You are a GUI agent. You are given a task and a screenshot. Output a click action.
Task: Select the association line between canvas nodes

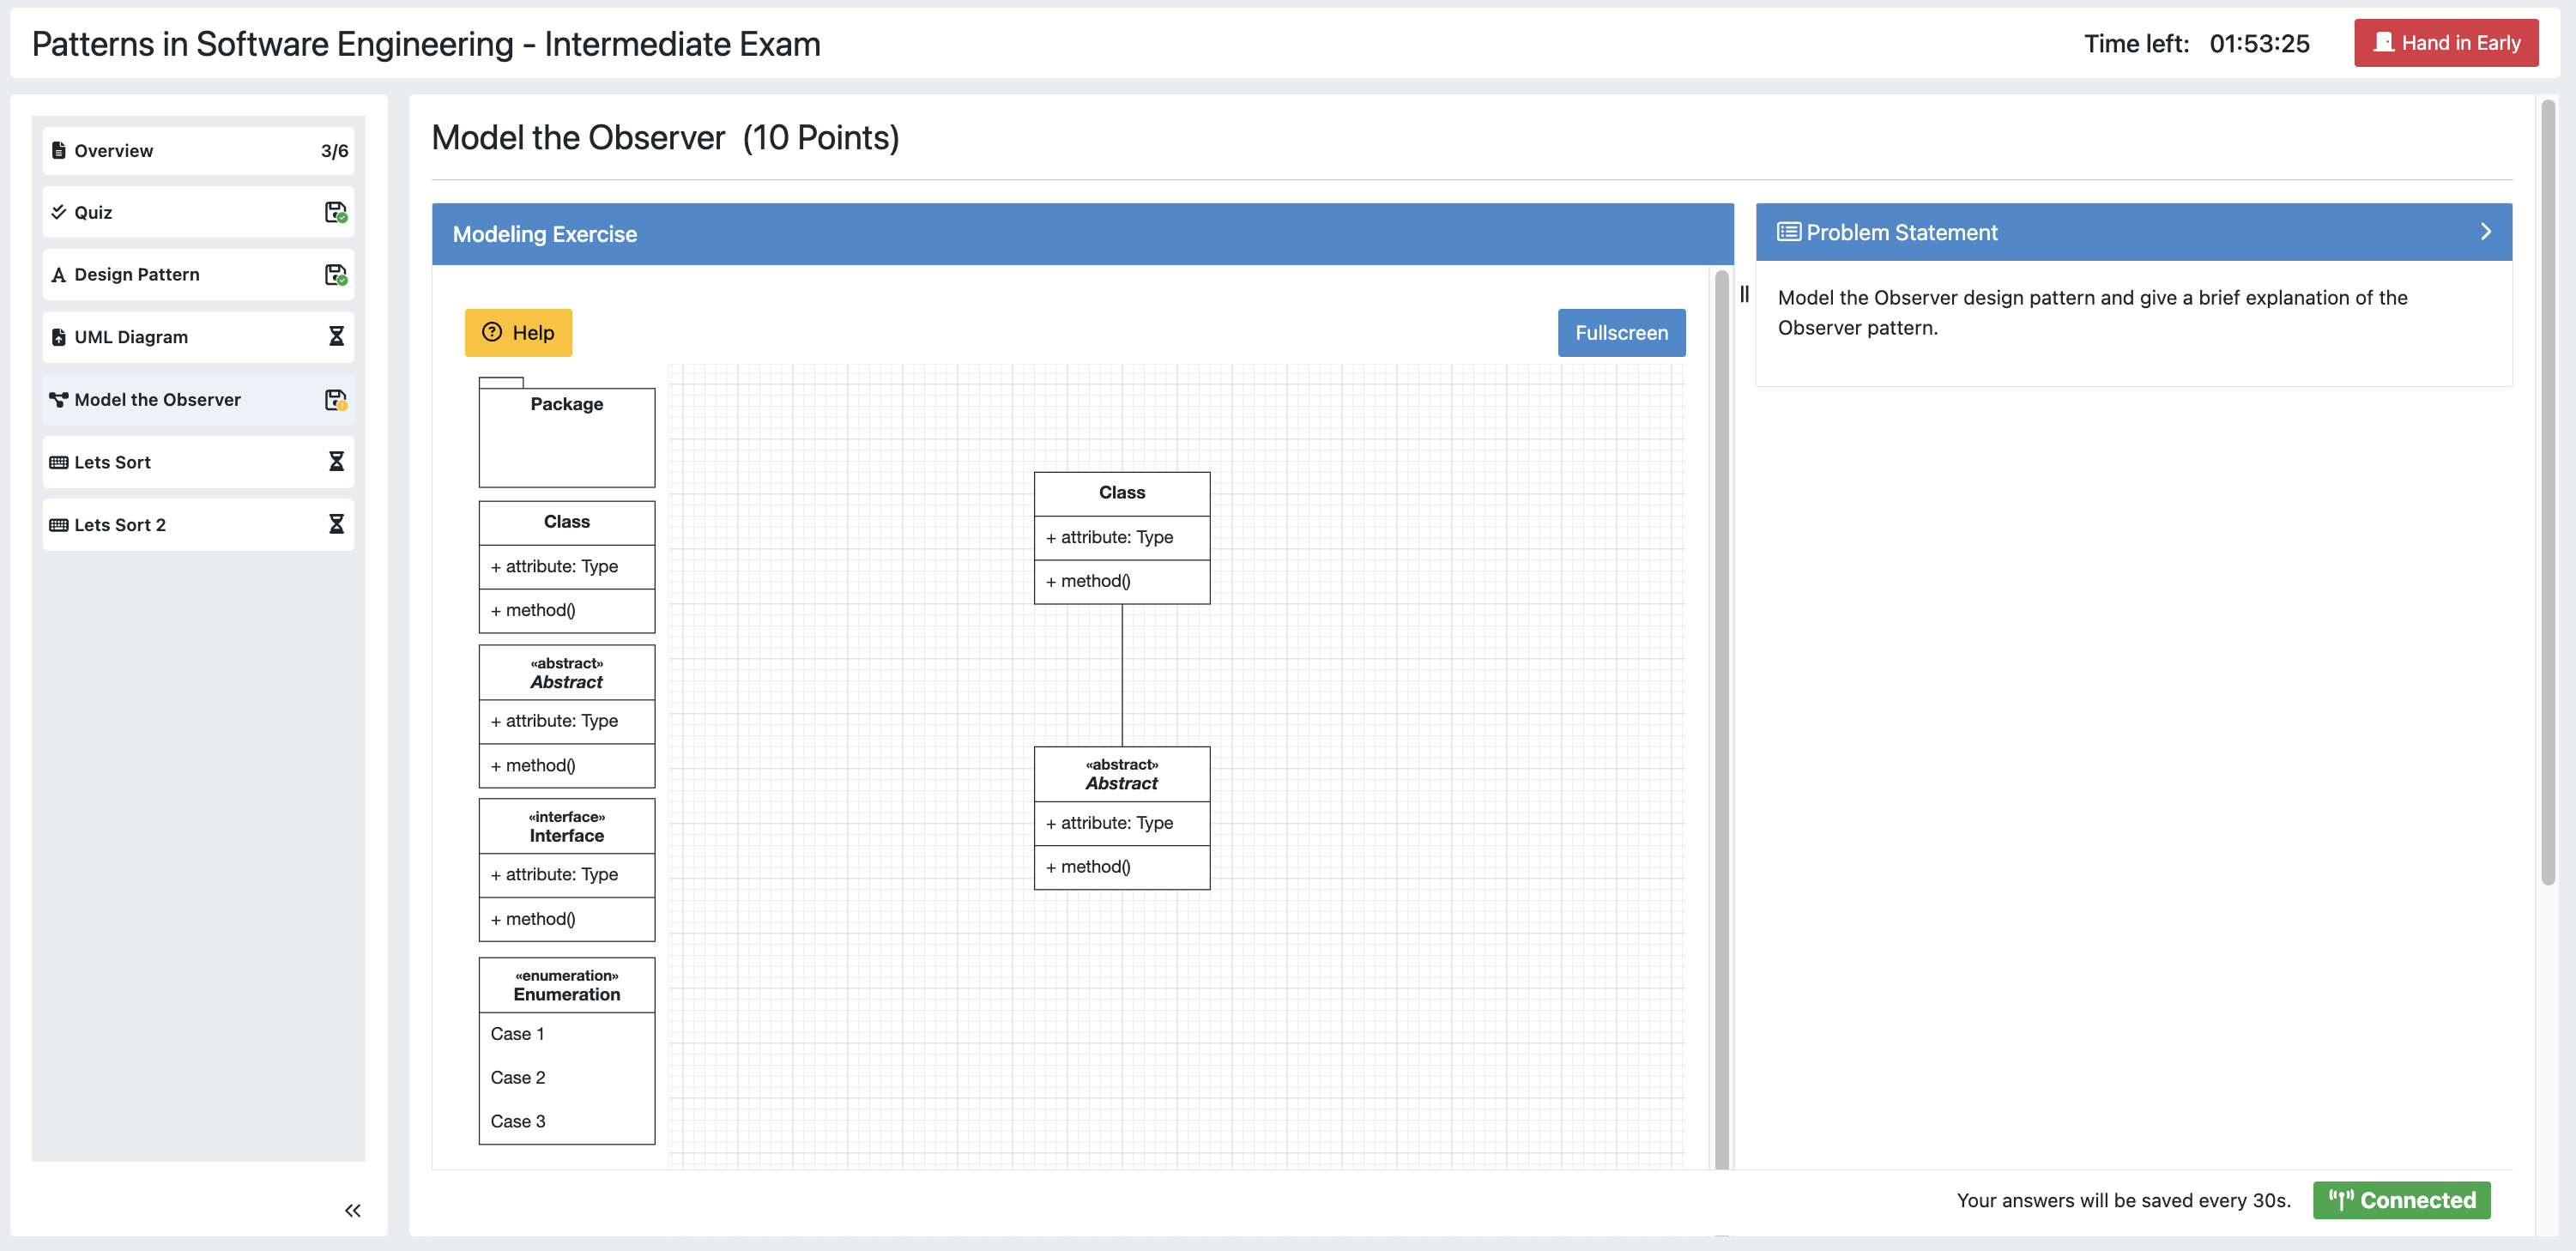(x=1122, y=676)
